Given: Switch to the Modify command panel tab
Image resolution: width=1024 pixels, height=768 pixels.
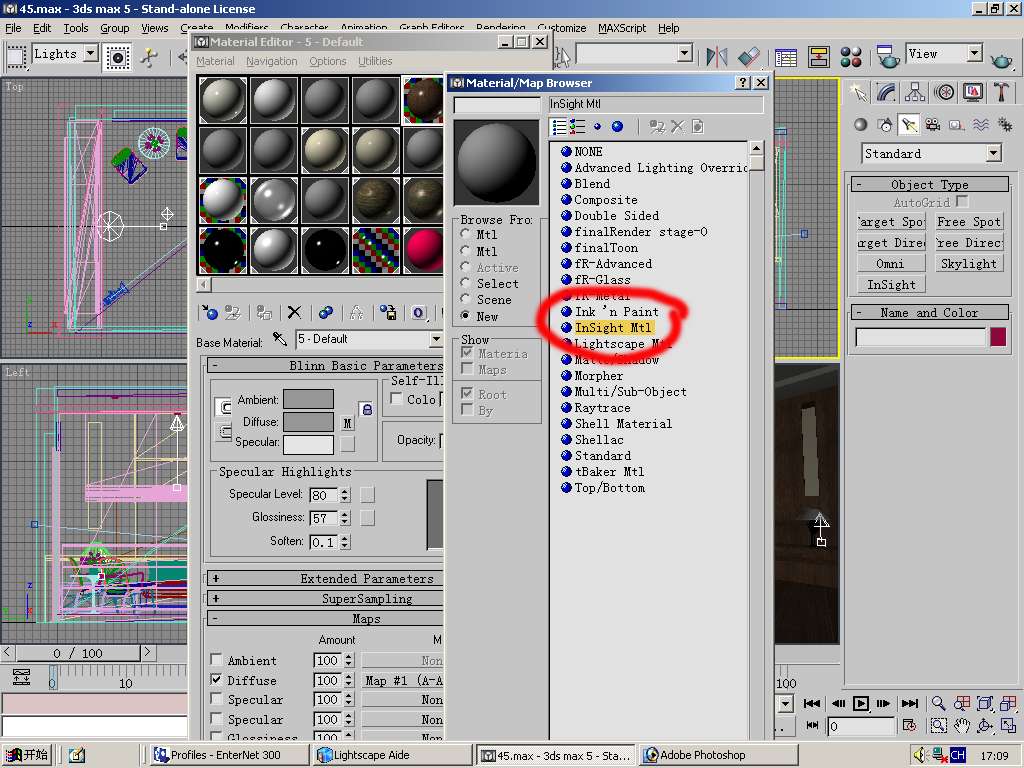Looking at the screenshot, I should point(886,92).
